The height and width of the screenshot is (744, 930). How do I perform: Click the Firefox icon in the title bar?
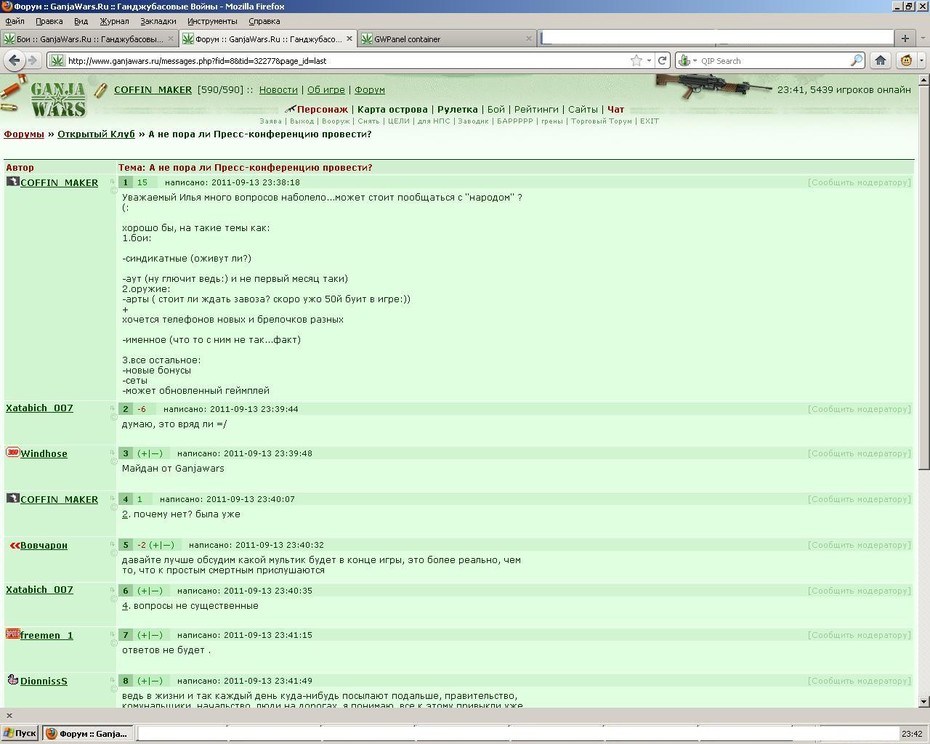7,7
